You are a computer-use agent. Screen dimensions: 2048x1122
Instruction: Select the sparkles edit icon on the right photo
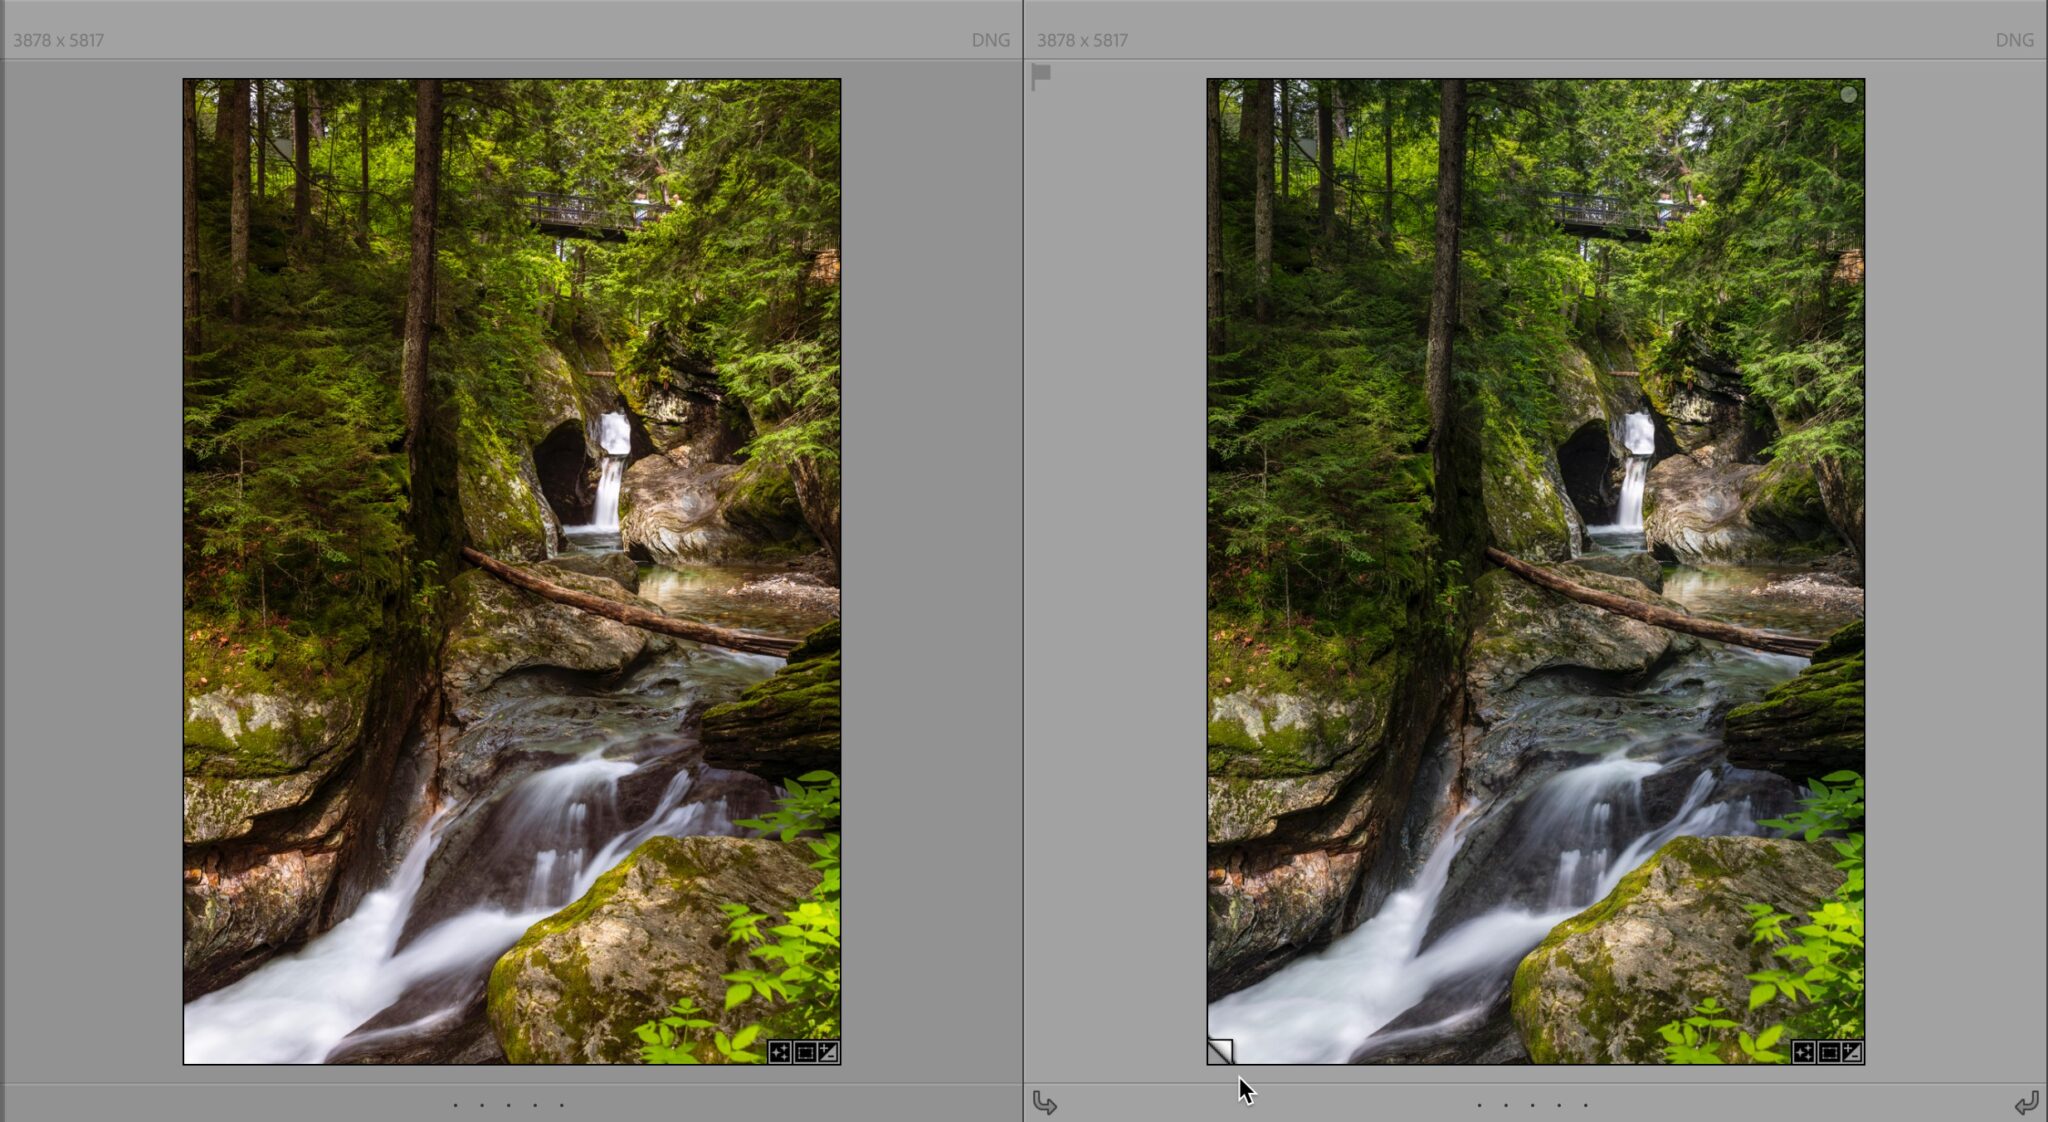click(1803, 1052)
